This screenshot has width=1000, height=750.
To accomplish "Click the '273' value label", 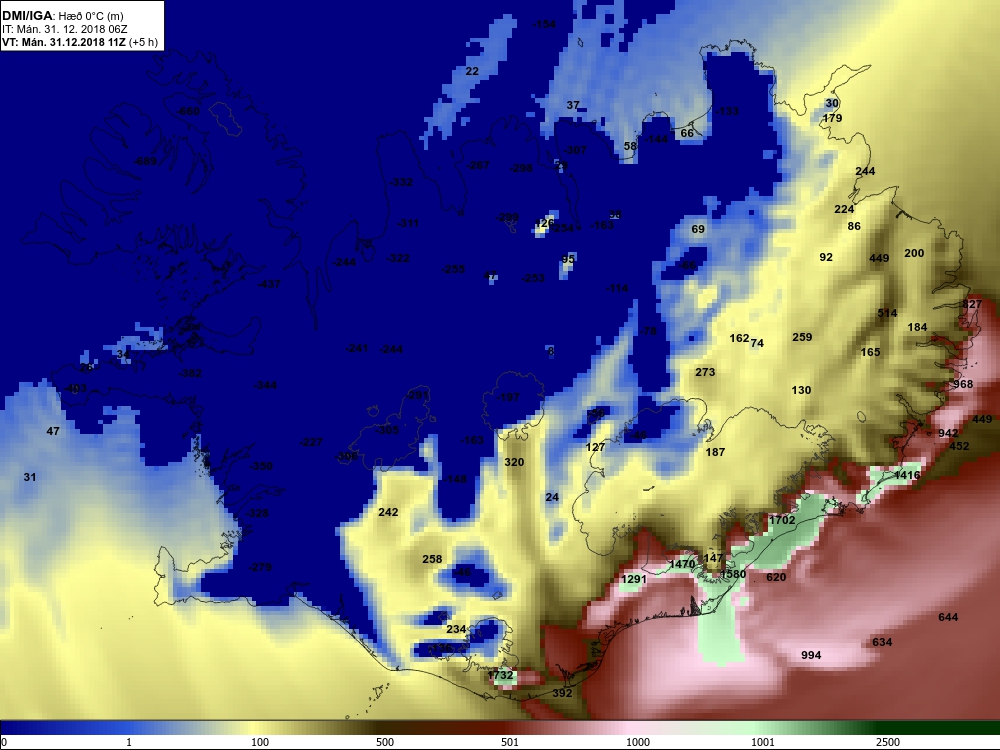I will click(x=705, y=372).
